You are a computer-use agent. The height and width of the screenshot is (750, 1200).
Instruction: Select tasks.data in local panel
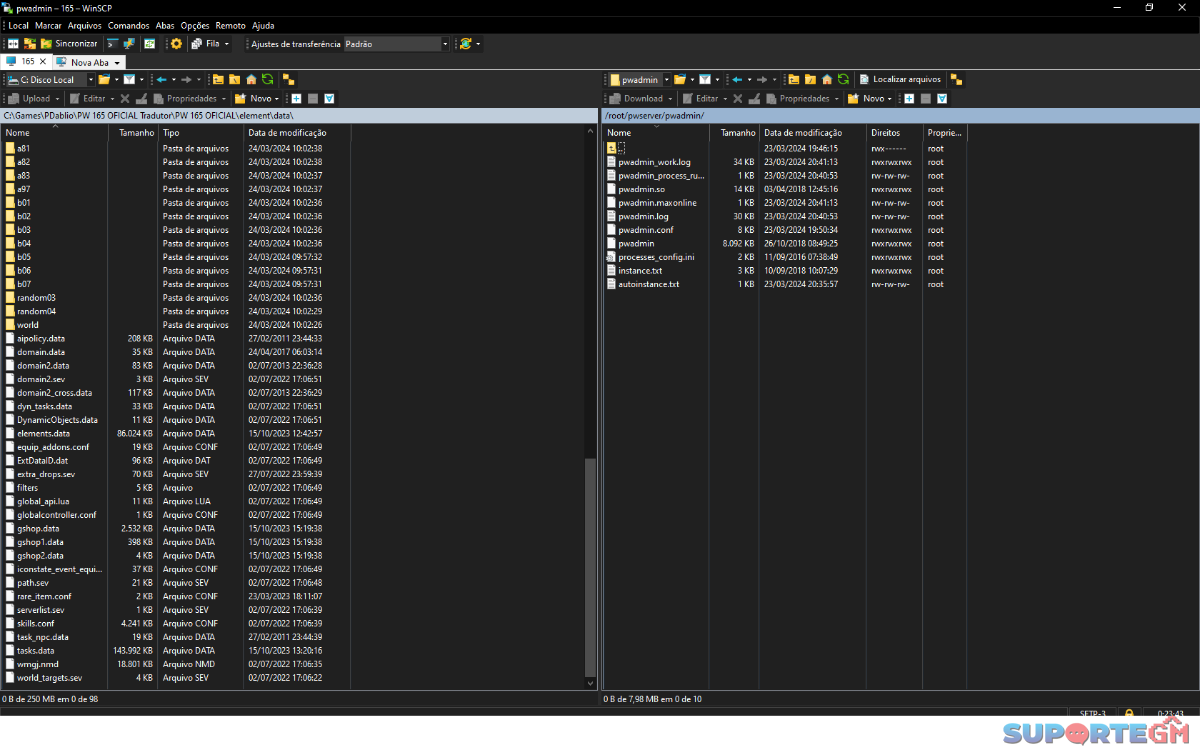35,651
